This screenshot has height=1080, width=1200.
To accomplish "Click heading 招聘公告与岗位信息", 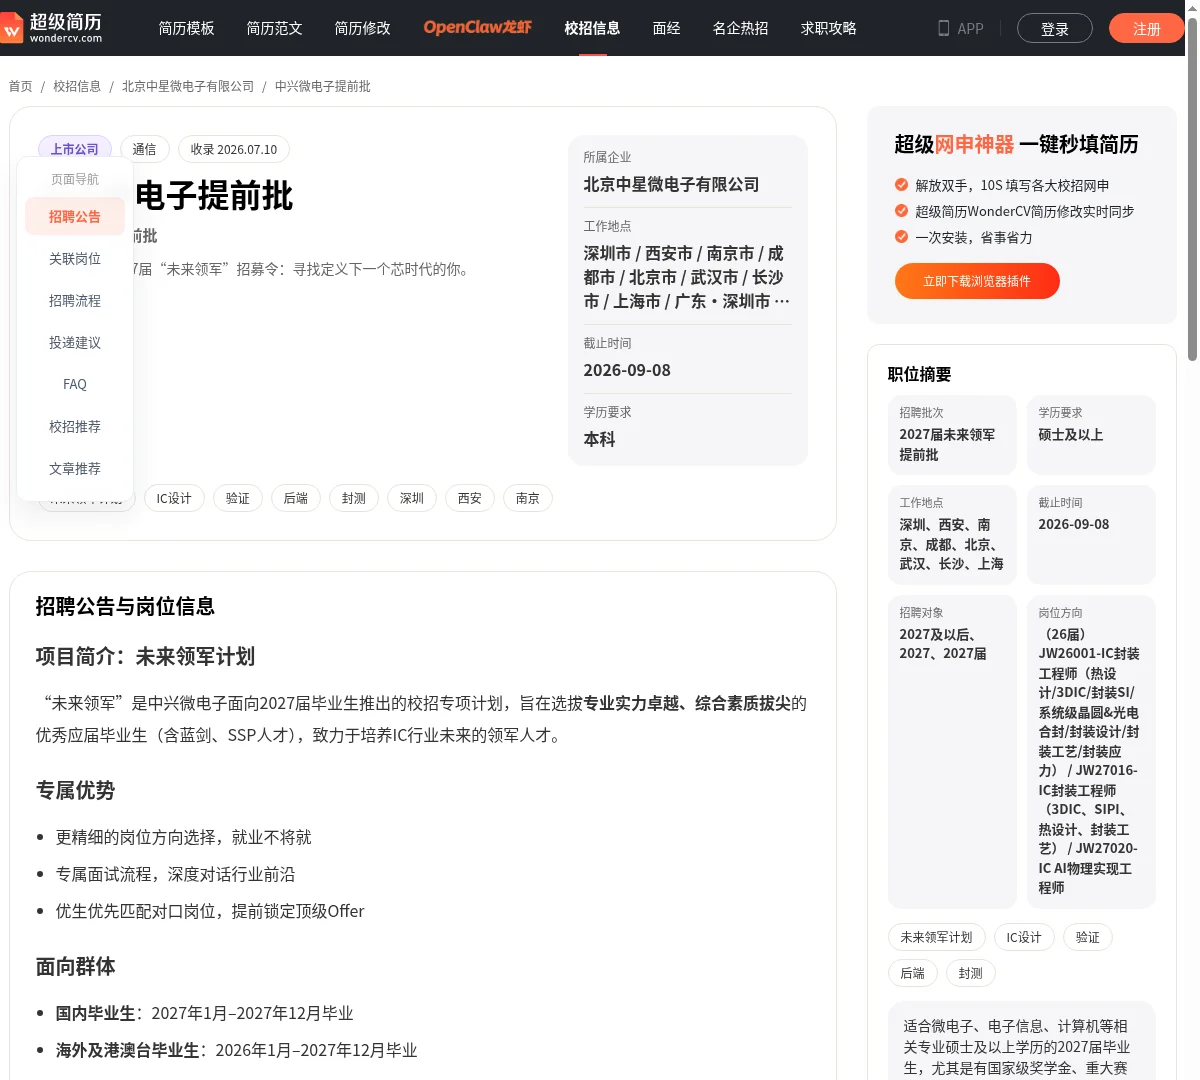I will pos(125,606).
